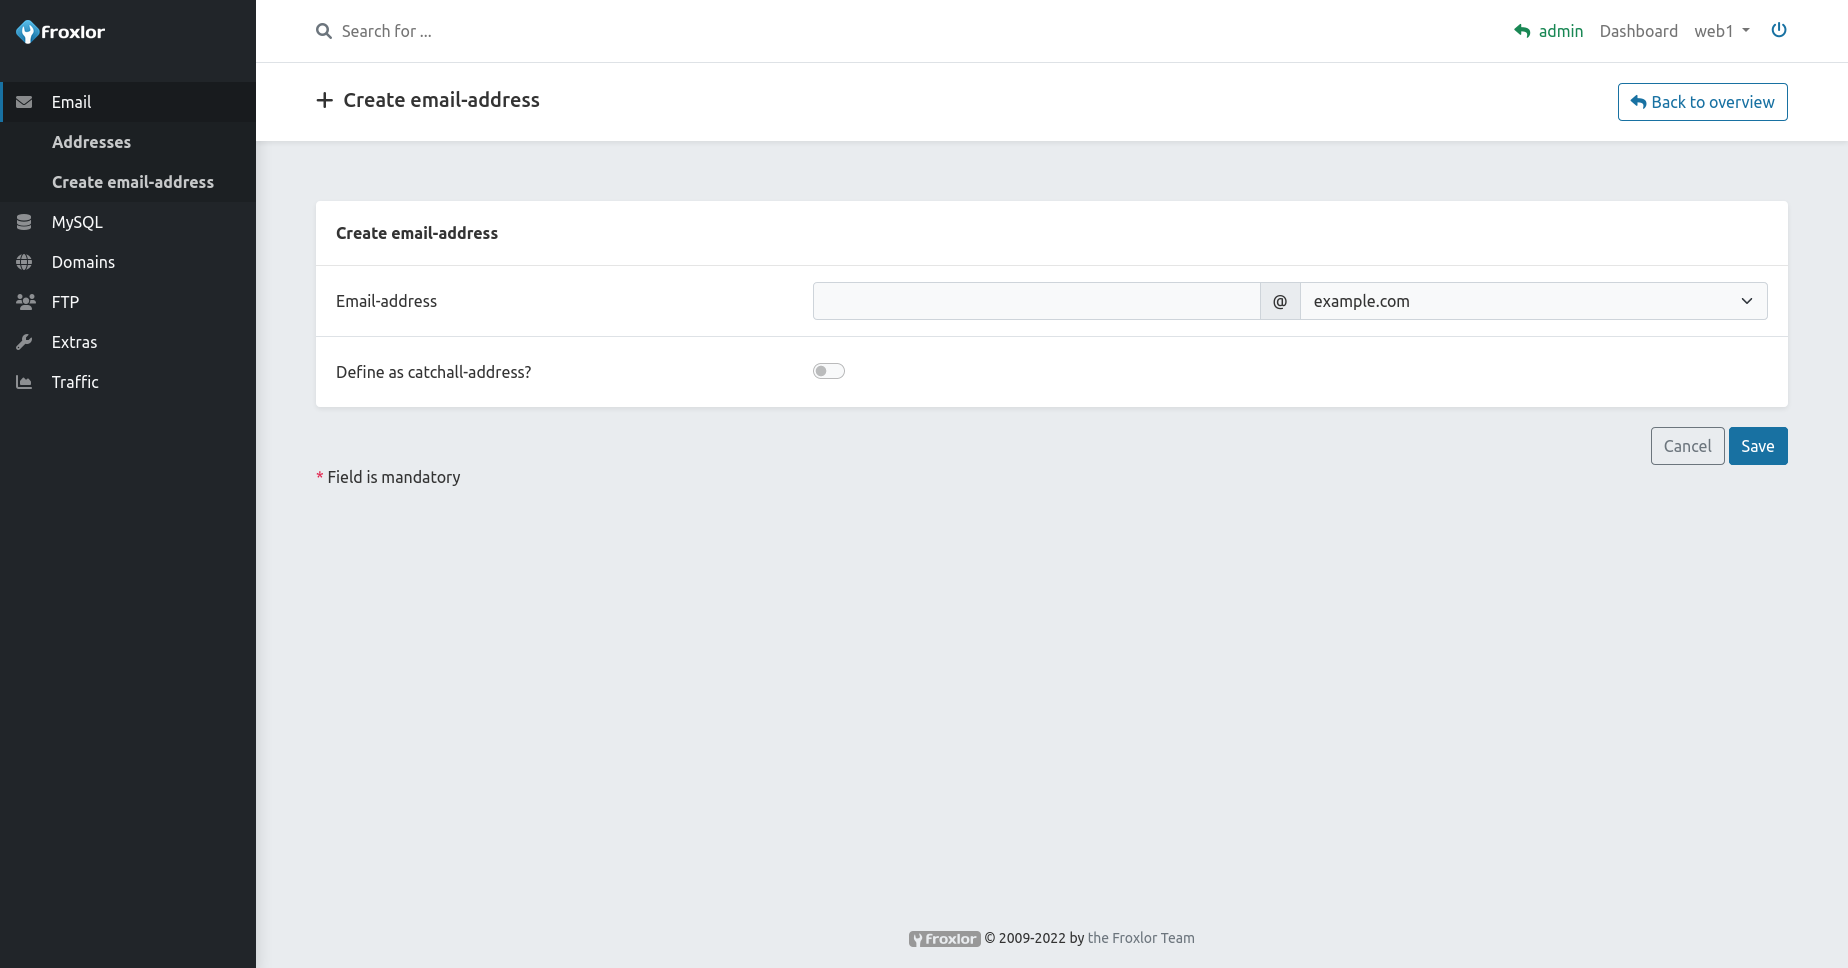Click the Domains globe icon
1848x968 pixels.
[24, 262]
